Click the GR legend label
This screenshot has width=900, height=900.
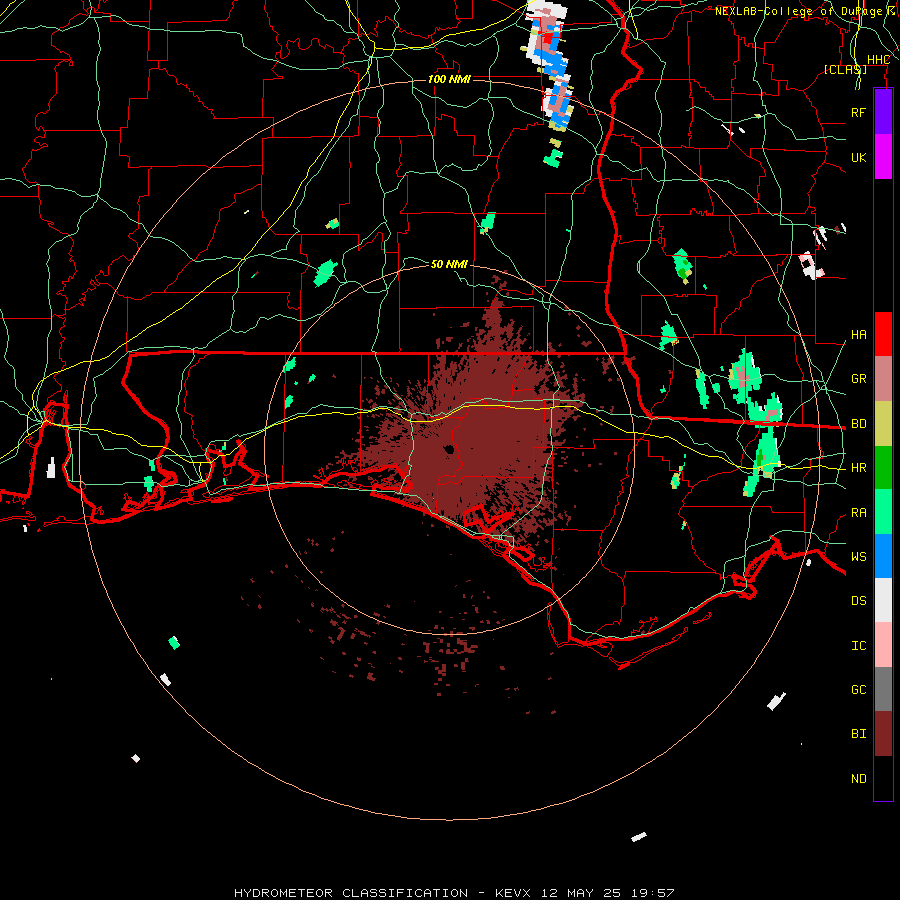click(x=858, y=379)
